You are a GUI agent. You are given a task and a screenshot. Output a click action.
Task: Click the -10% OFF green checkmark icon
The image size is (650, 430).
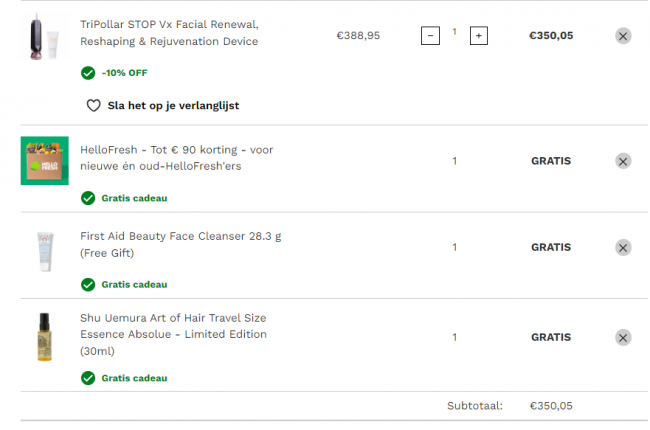pyautogui.click(x=89, y=73)
